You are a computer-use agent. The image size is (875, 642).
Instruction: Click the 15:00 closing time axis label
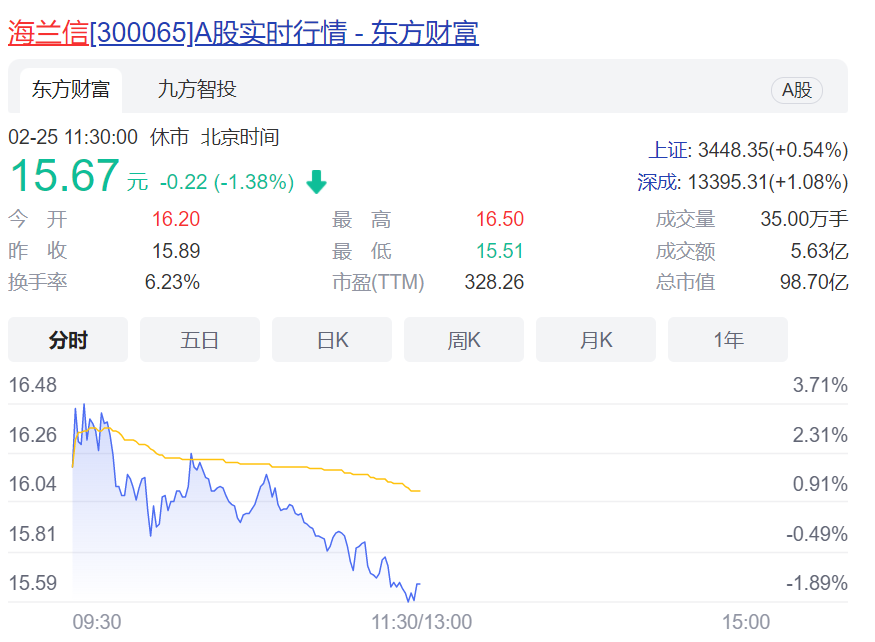pyautogui.click(x=746, y=622)
